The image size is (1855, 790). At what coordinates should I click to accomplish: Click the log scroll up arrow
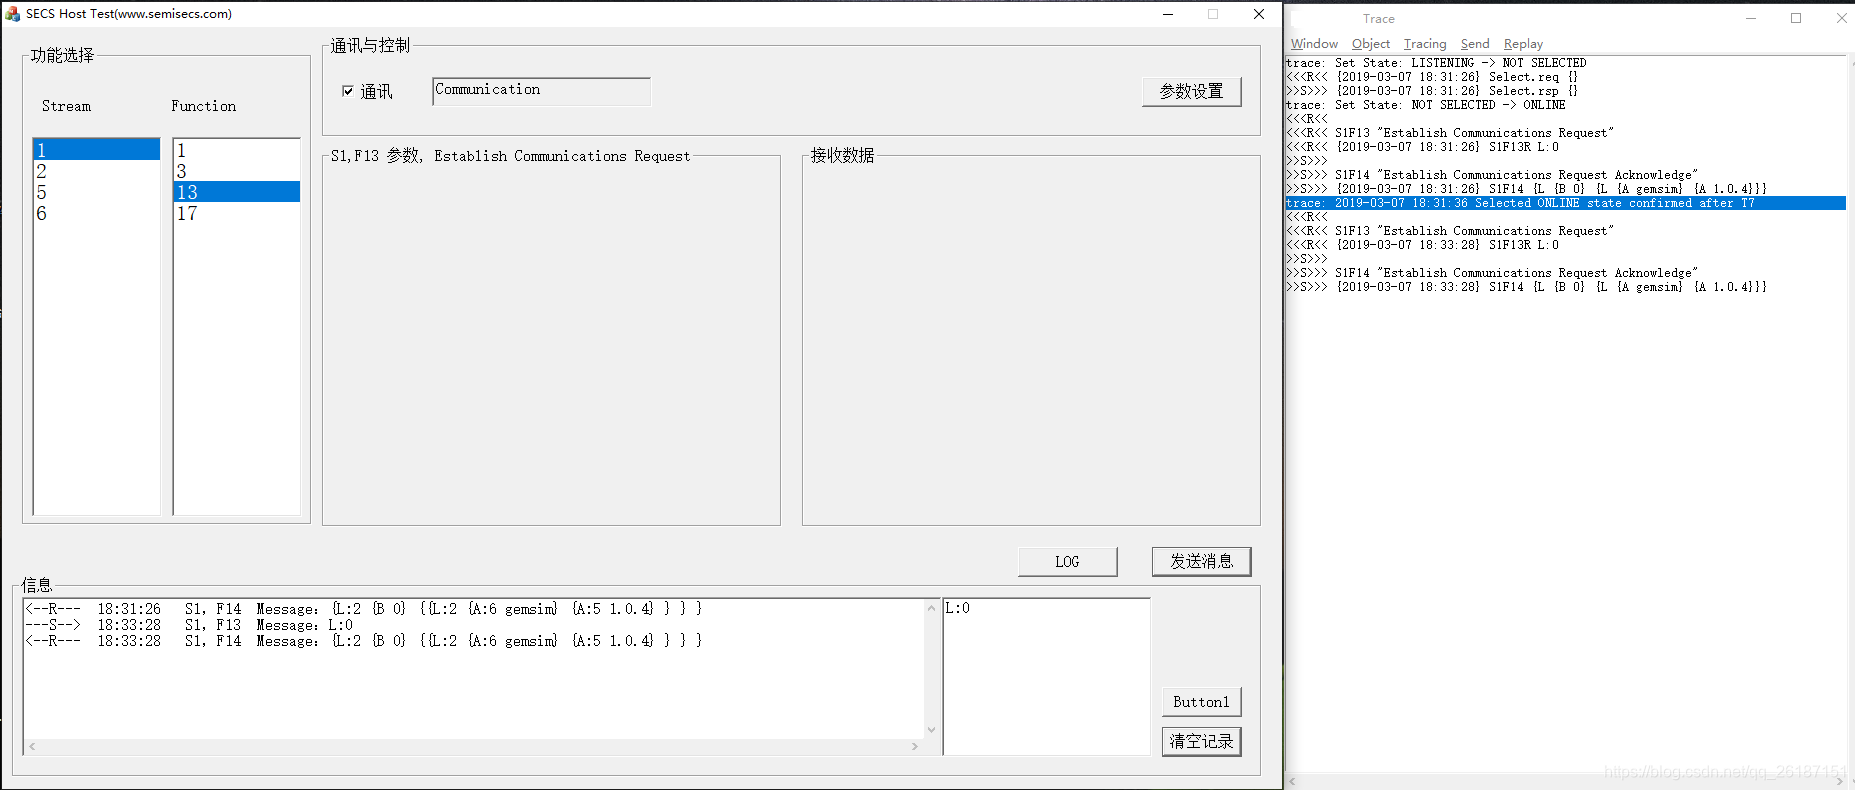931,607
